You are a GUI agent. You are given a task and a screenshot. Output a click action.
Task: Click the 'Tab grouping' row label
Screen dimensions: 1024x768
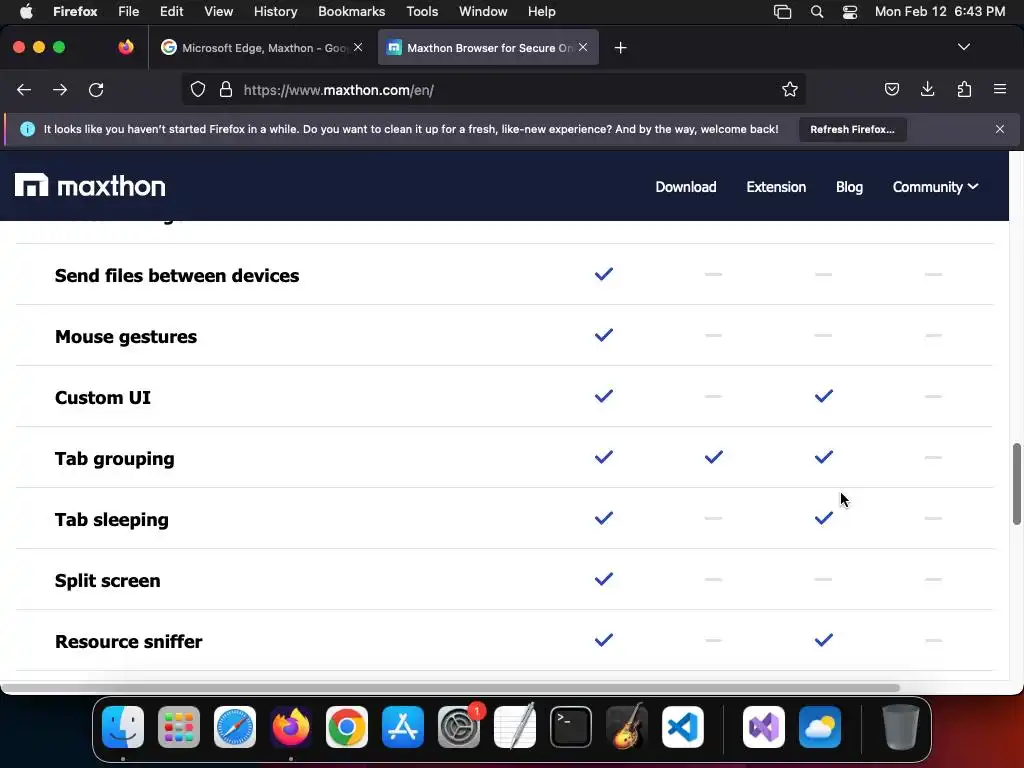click(115, 458)
